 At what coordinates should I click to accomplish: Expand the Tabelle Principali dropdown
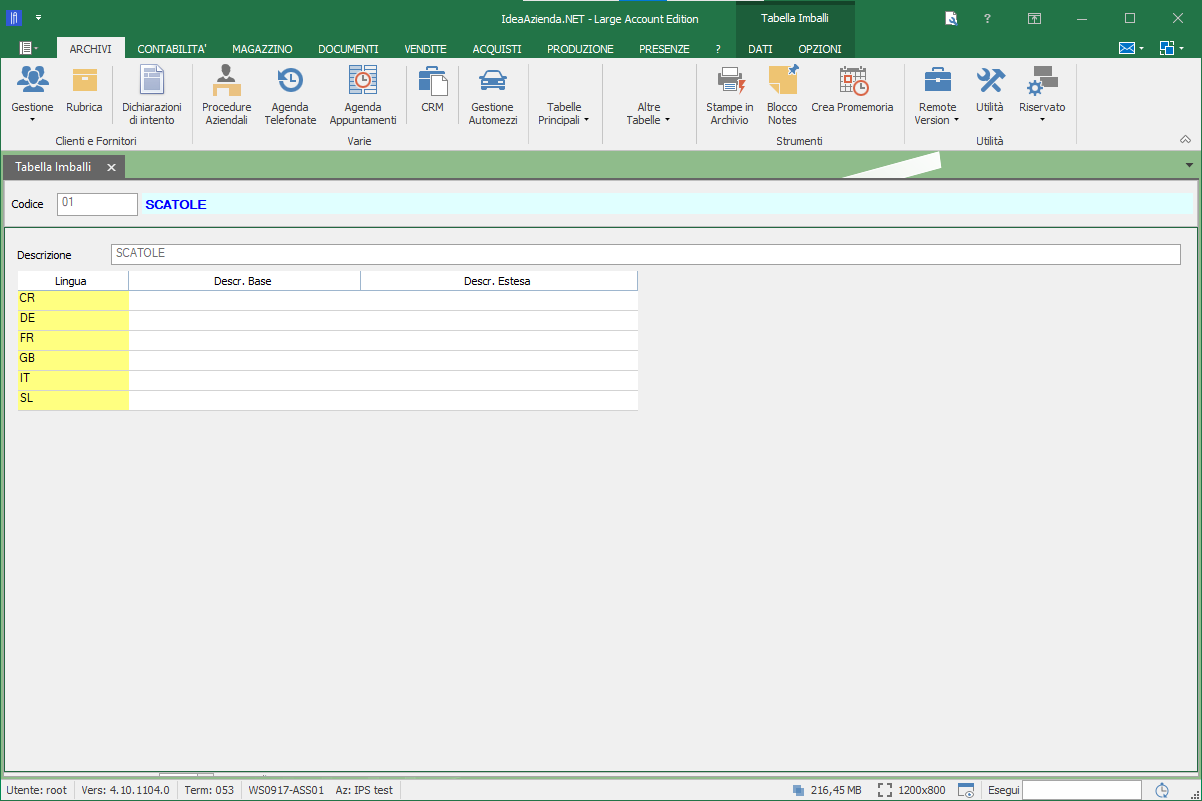564,113
